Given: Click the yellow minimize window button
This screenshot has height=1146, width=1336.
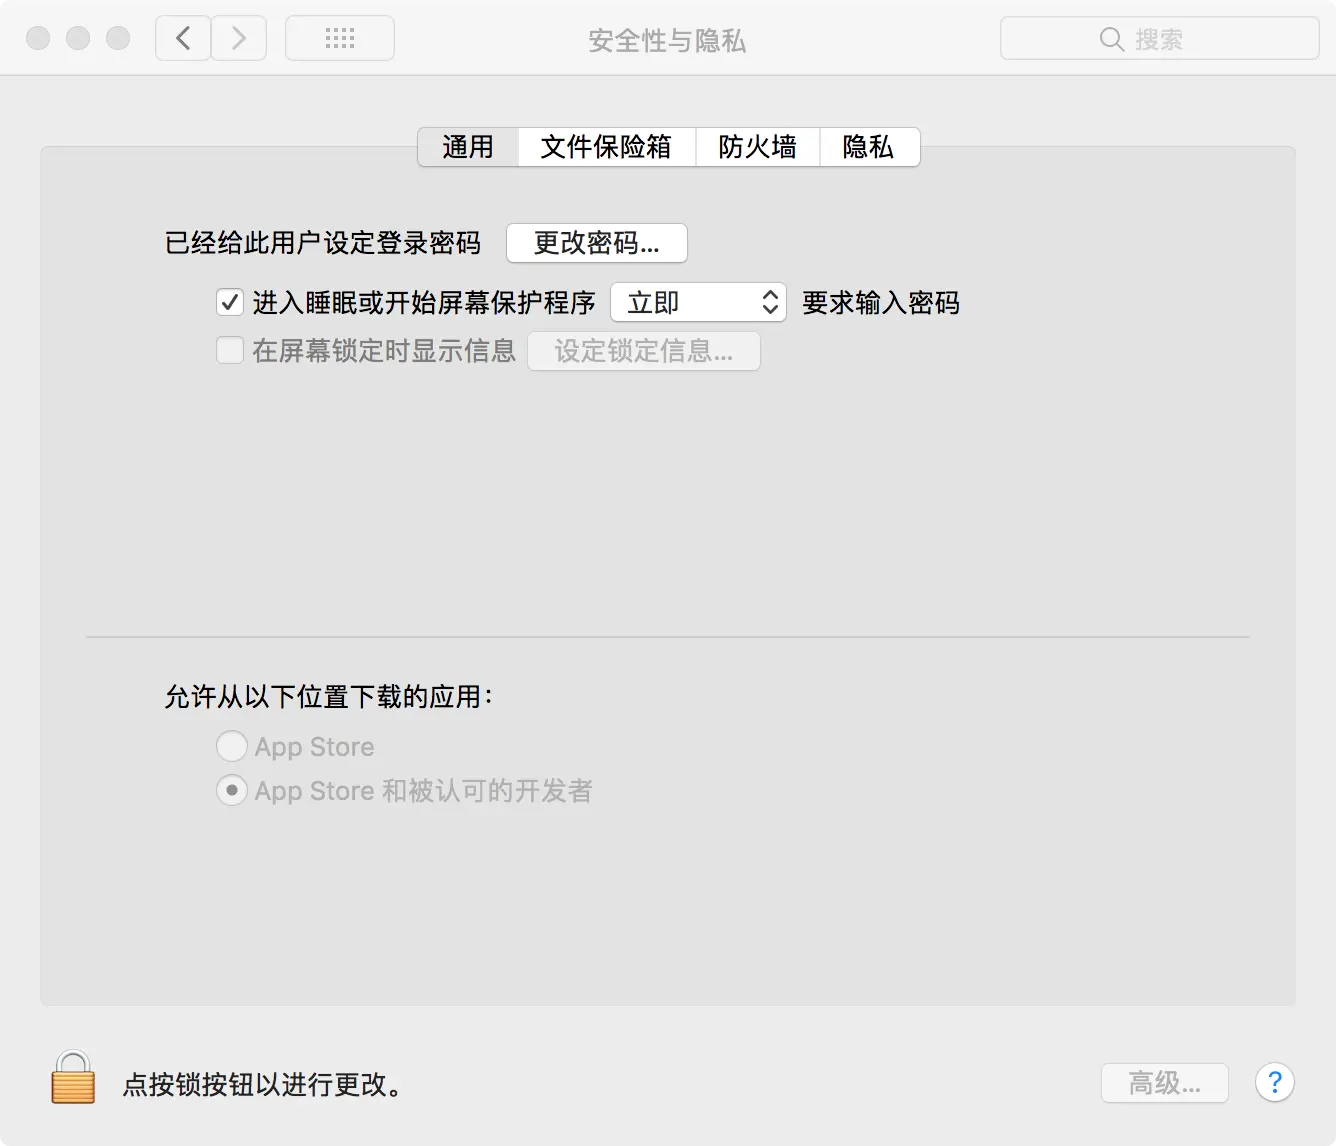Looking at the screenshot, I should click(x=78, y=38).
